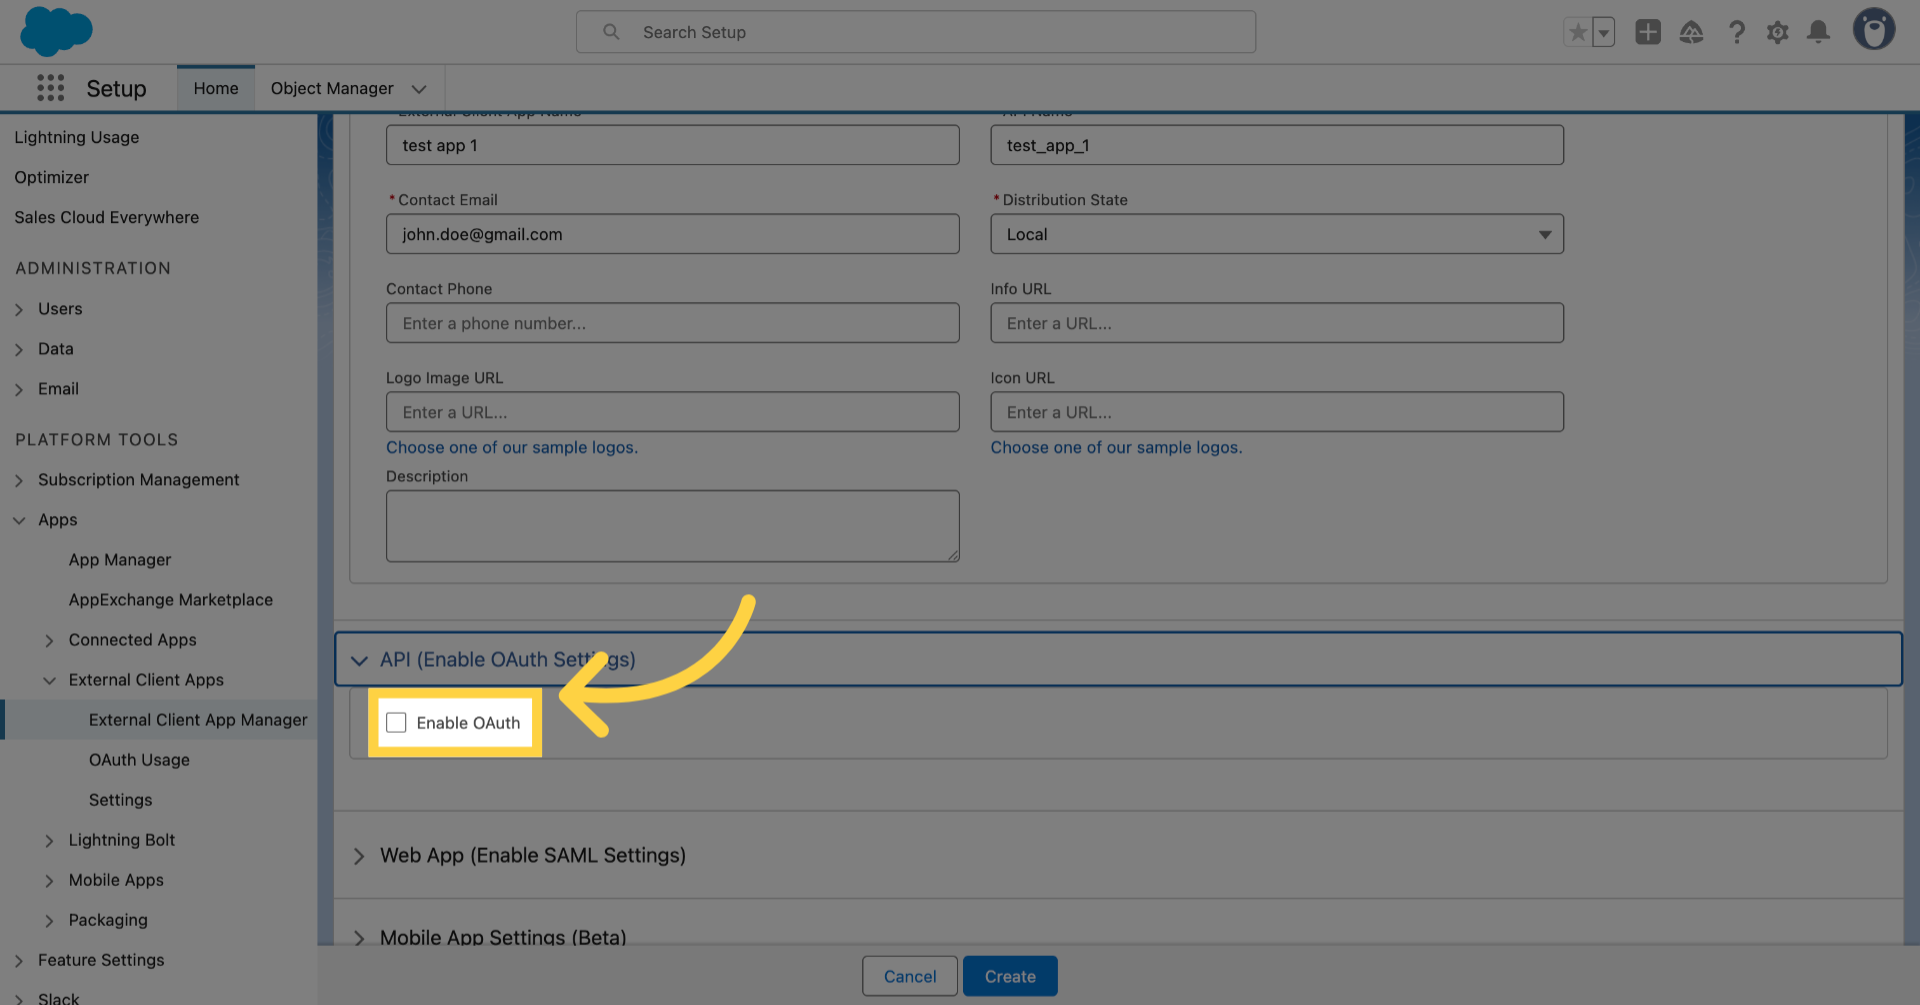Switch to the Object Manager tab
This screenshot has width=1920, height=1005.
click(x=333, y=88)
